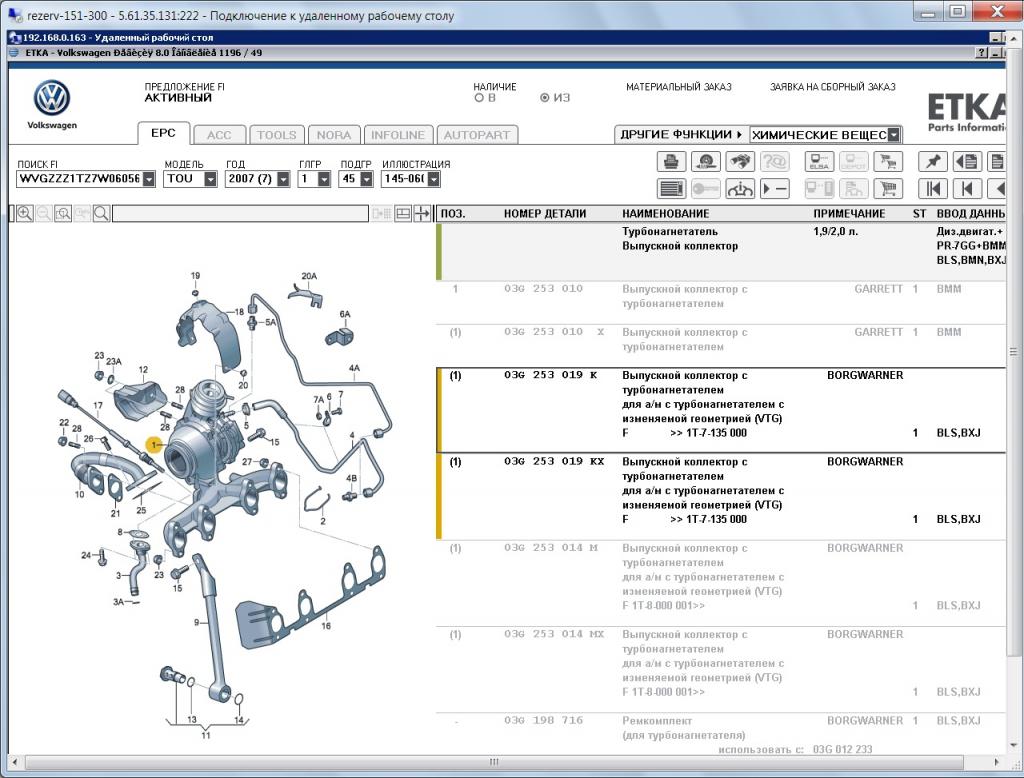
Task: Click the document with left arrow icon
Action: 967,161
